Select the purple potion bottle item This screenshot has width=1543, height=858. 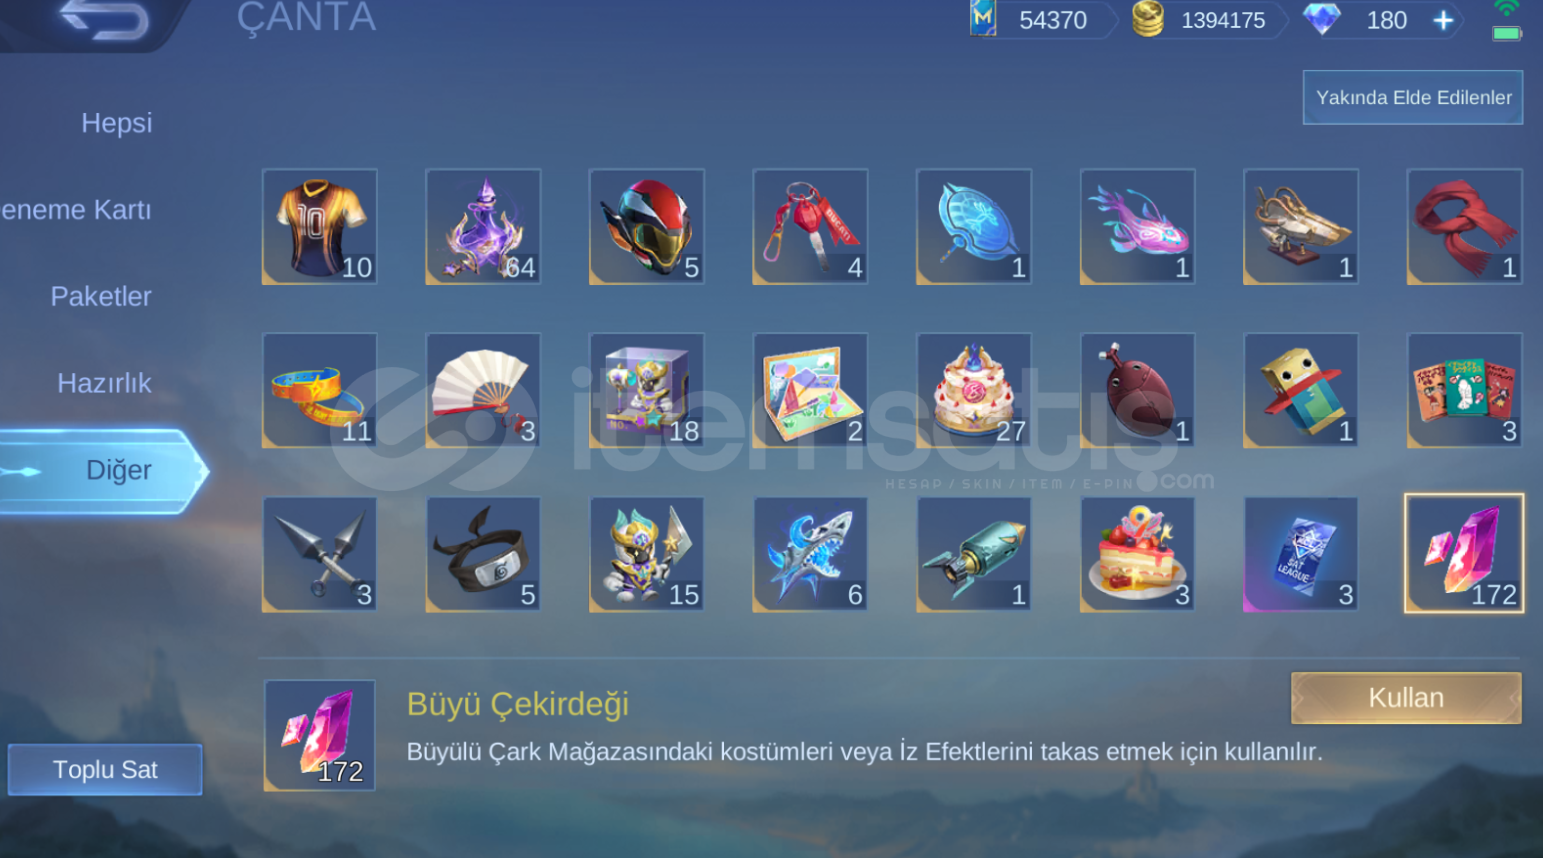483,227
